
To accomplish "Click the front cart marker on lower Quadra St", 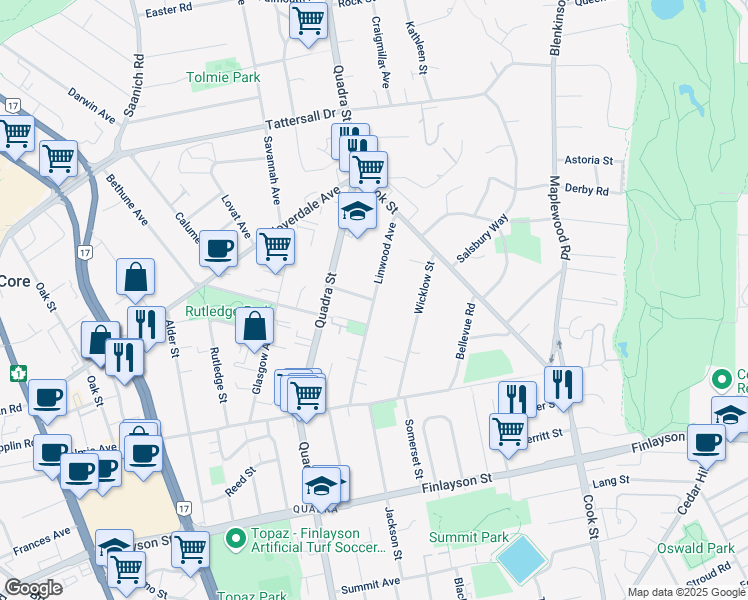I will (307, 395).
